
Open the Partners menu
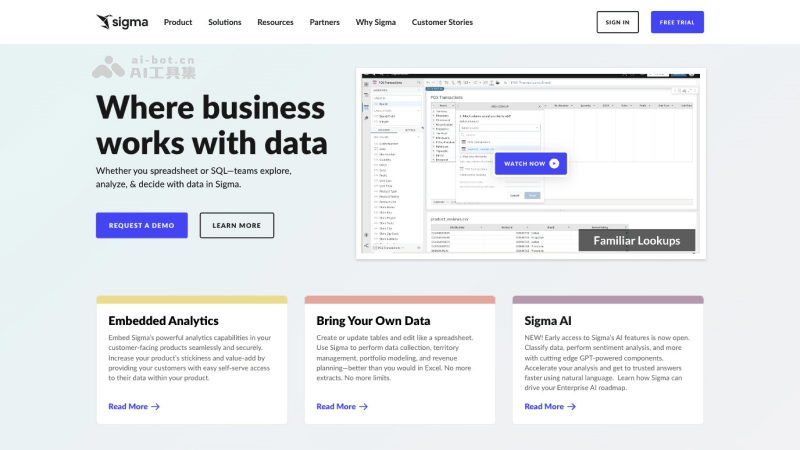pos(324,22)
